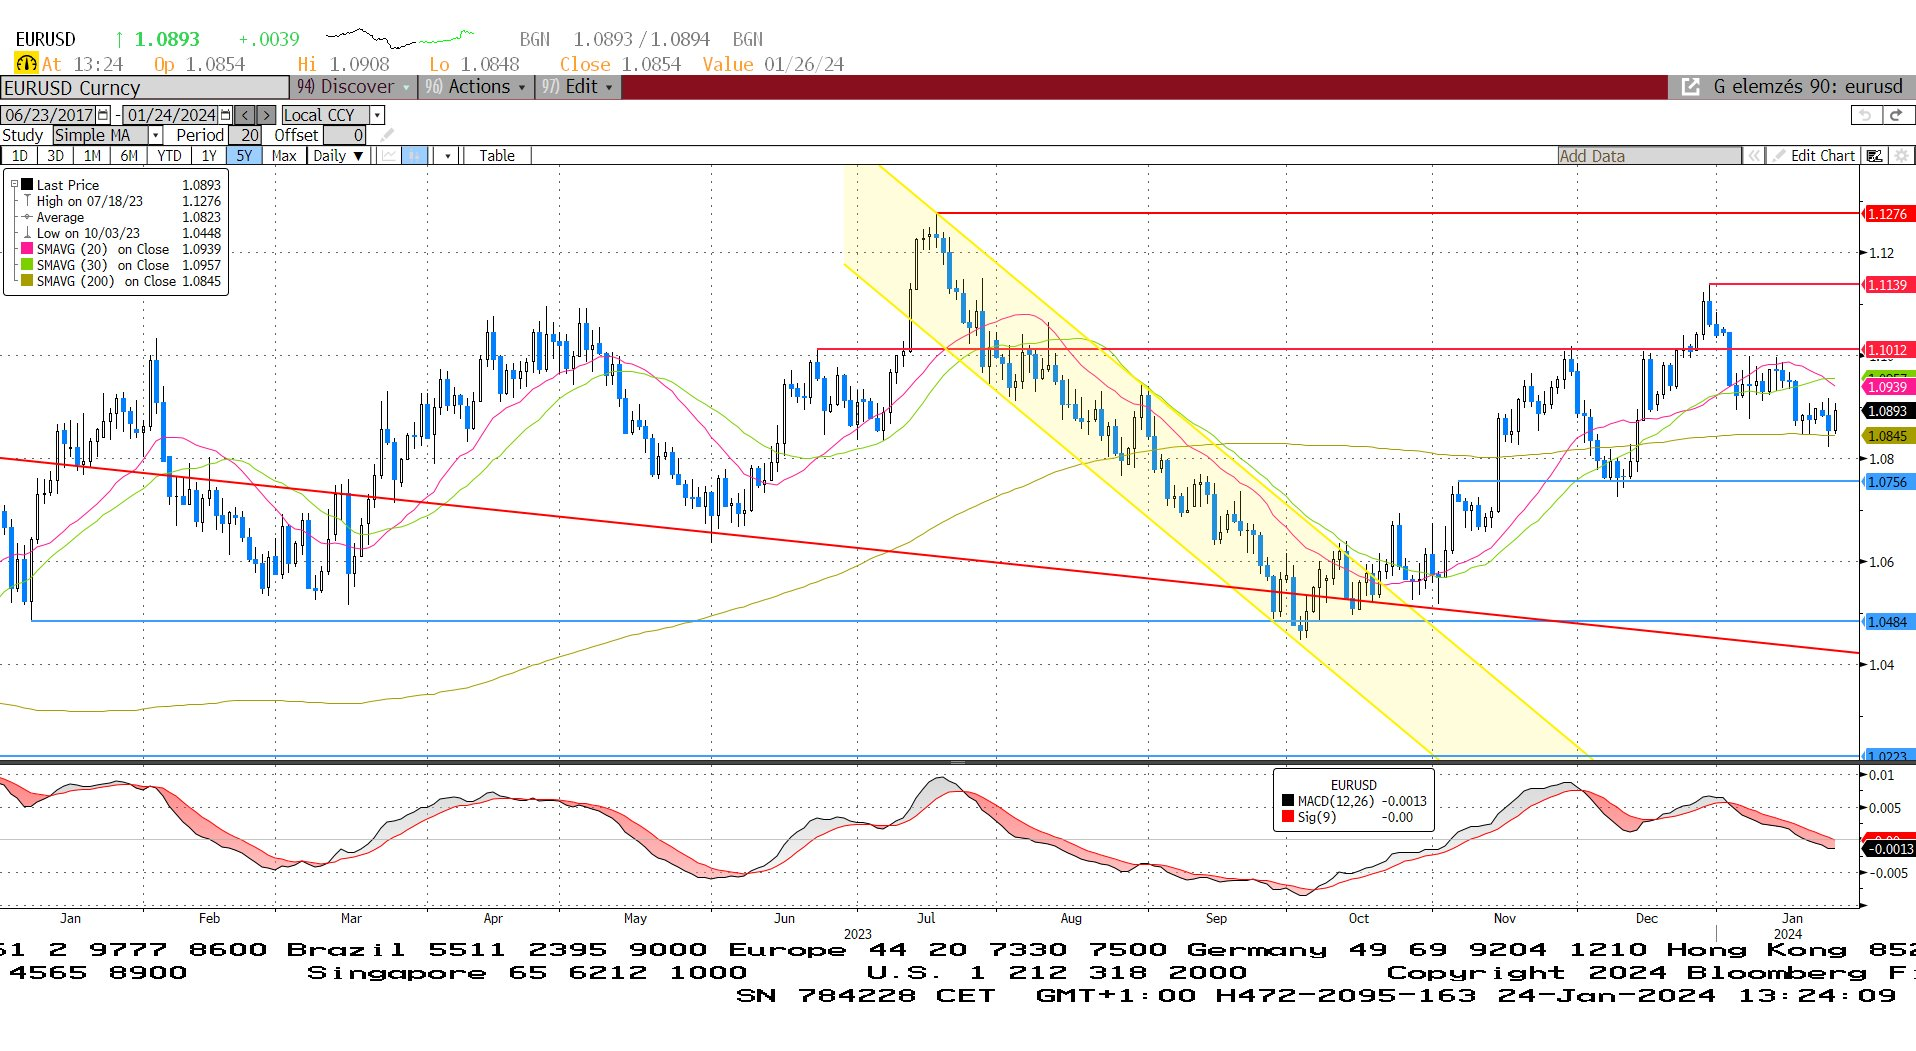
Task: Select the candlestick chart type icon
Action: 414,156
